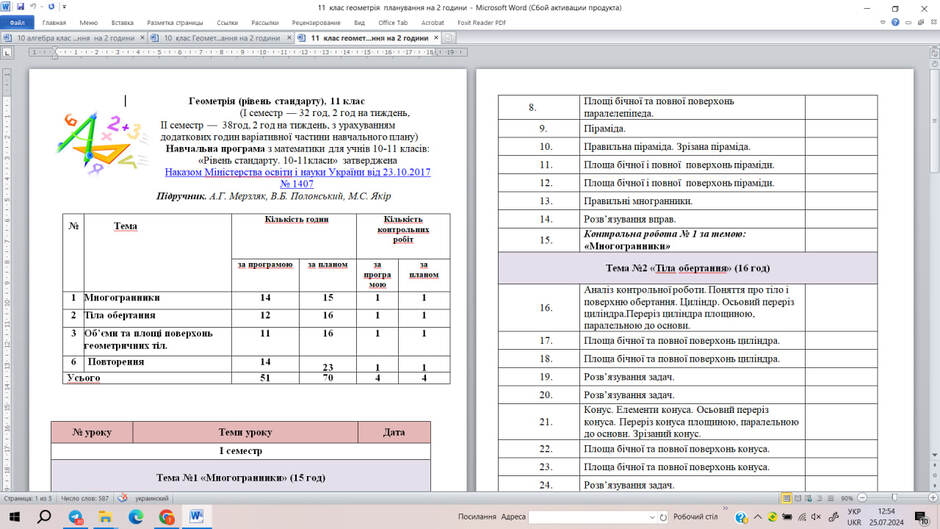The height and width of the screenshot is (529, 940).
Task: Zoom in with the plus icon
Action: coord(933,498)
